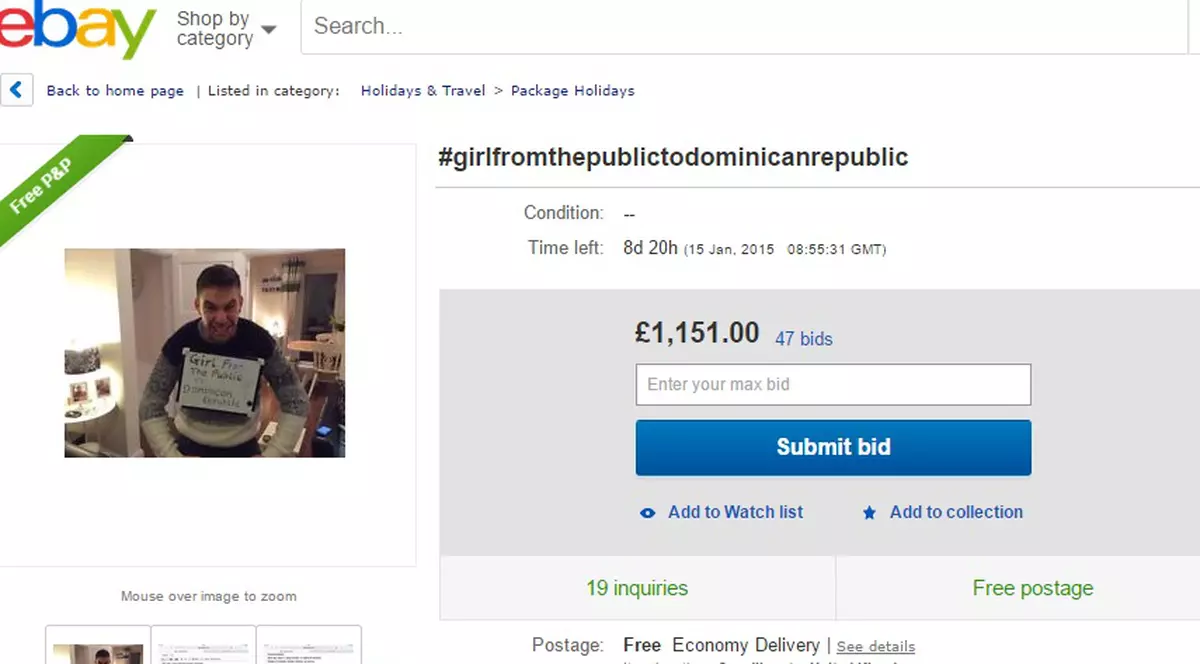The image size is (1200, 664).
Task: Open the Package Holidays category link
Action: point(572,91)
